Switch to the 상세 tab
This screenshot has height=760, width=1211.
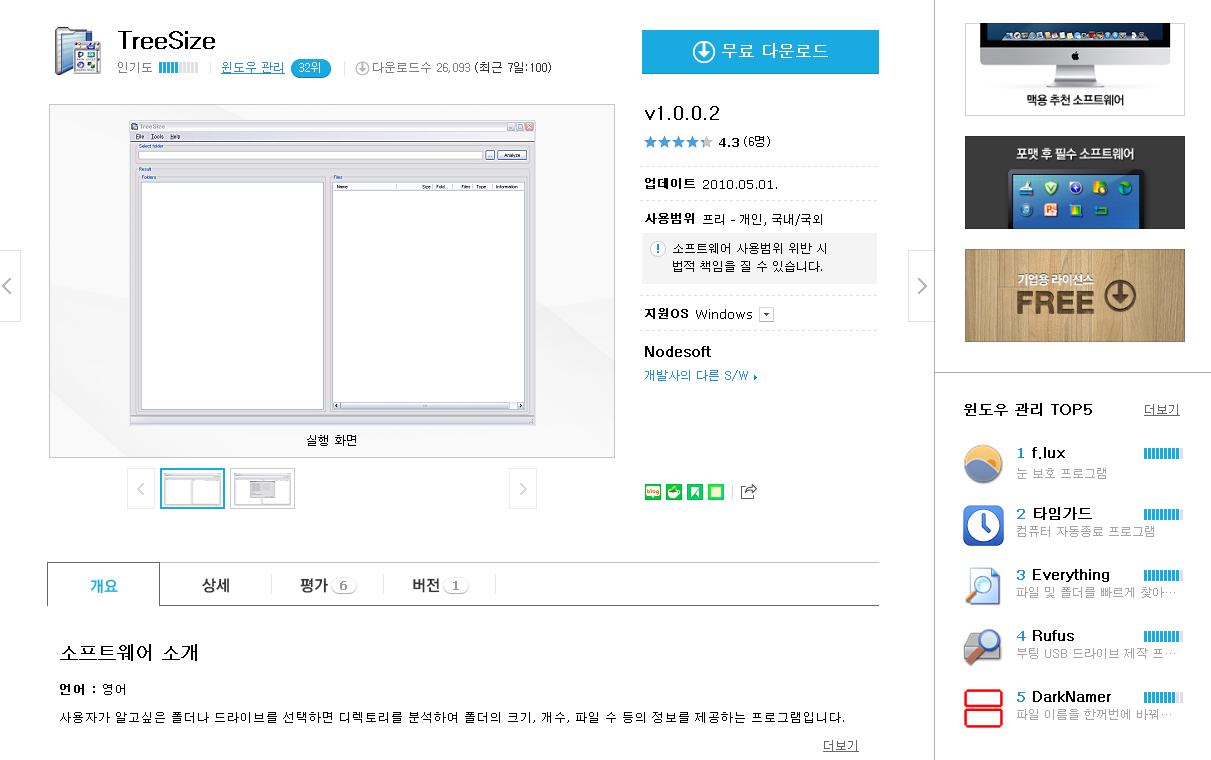[216, 585]
